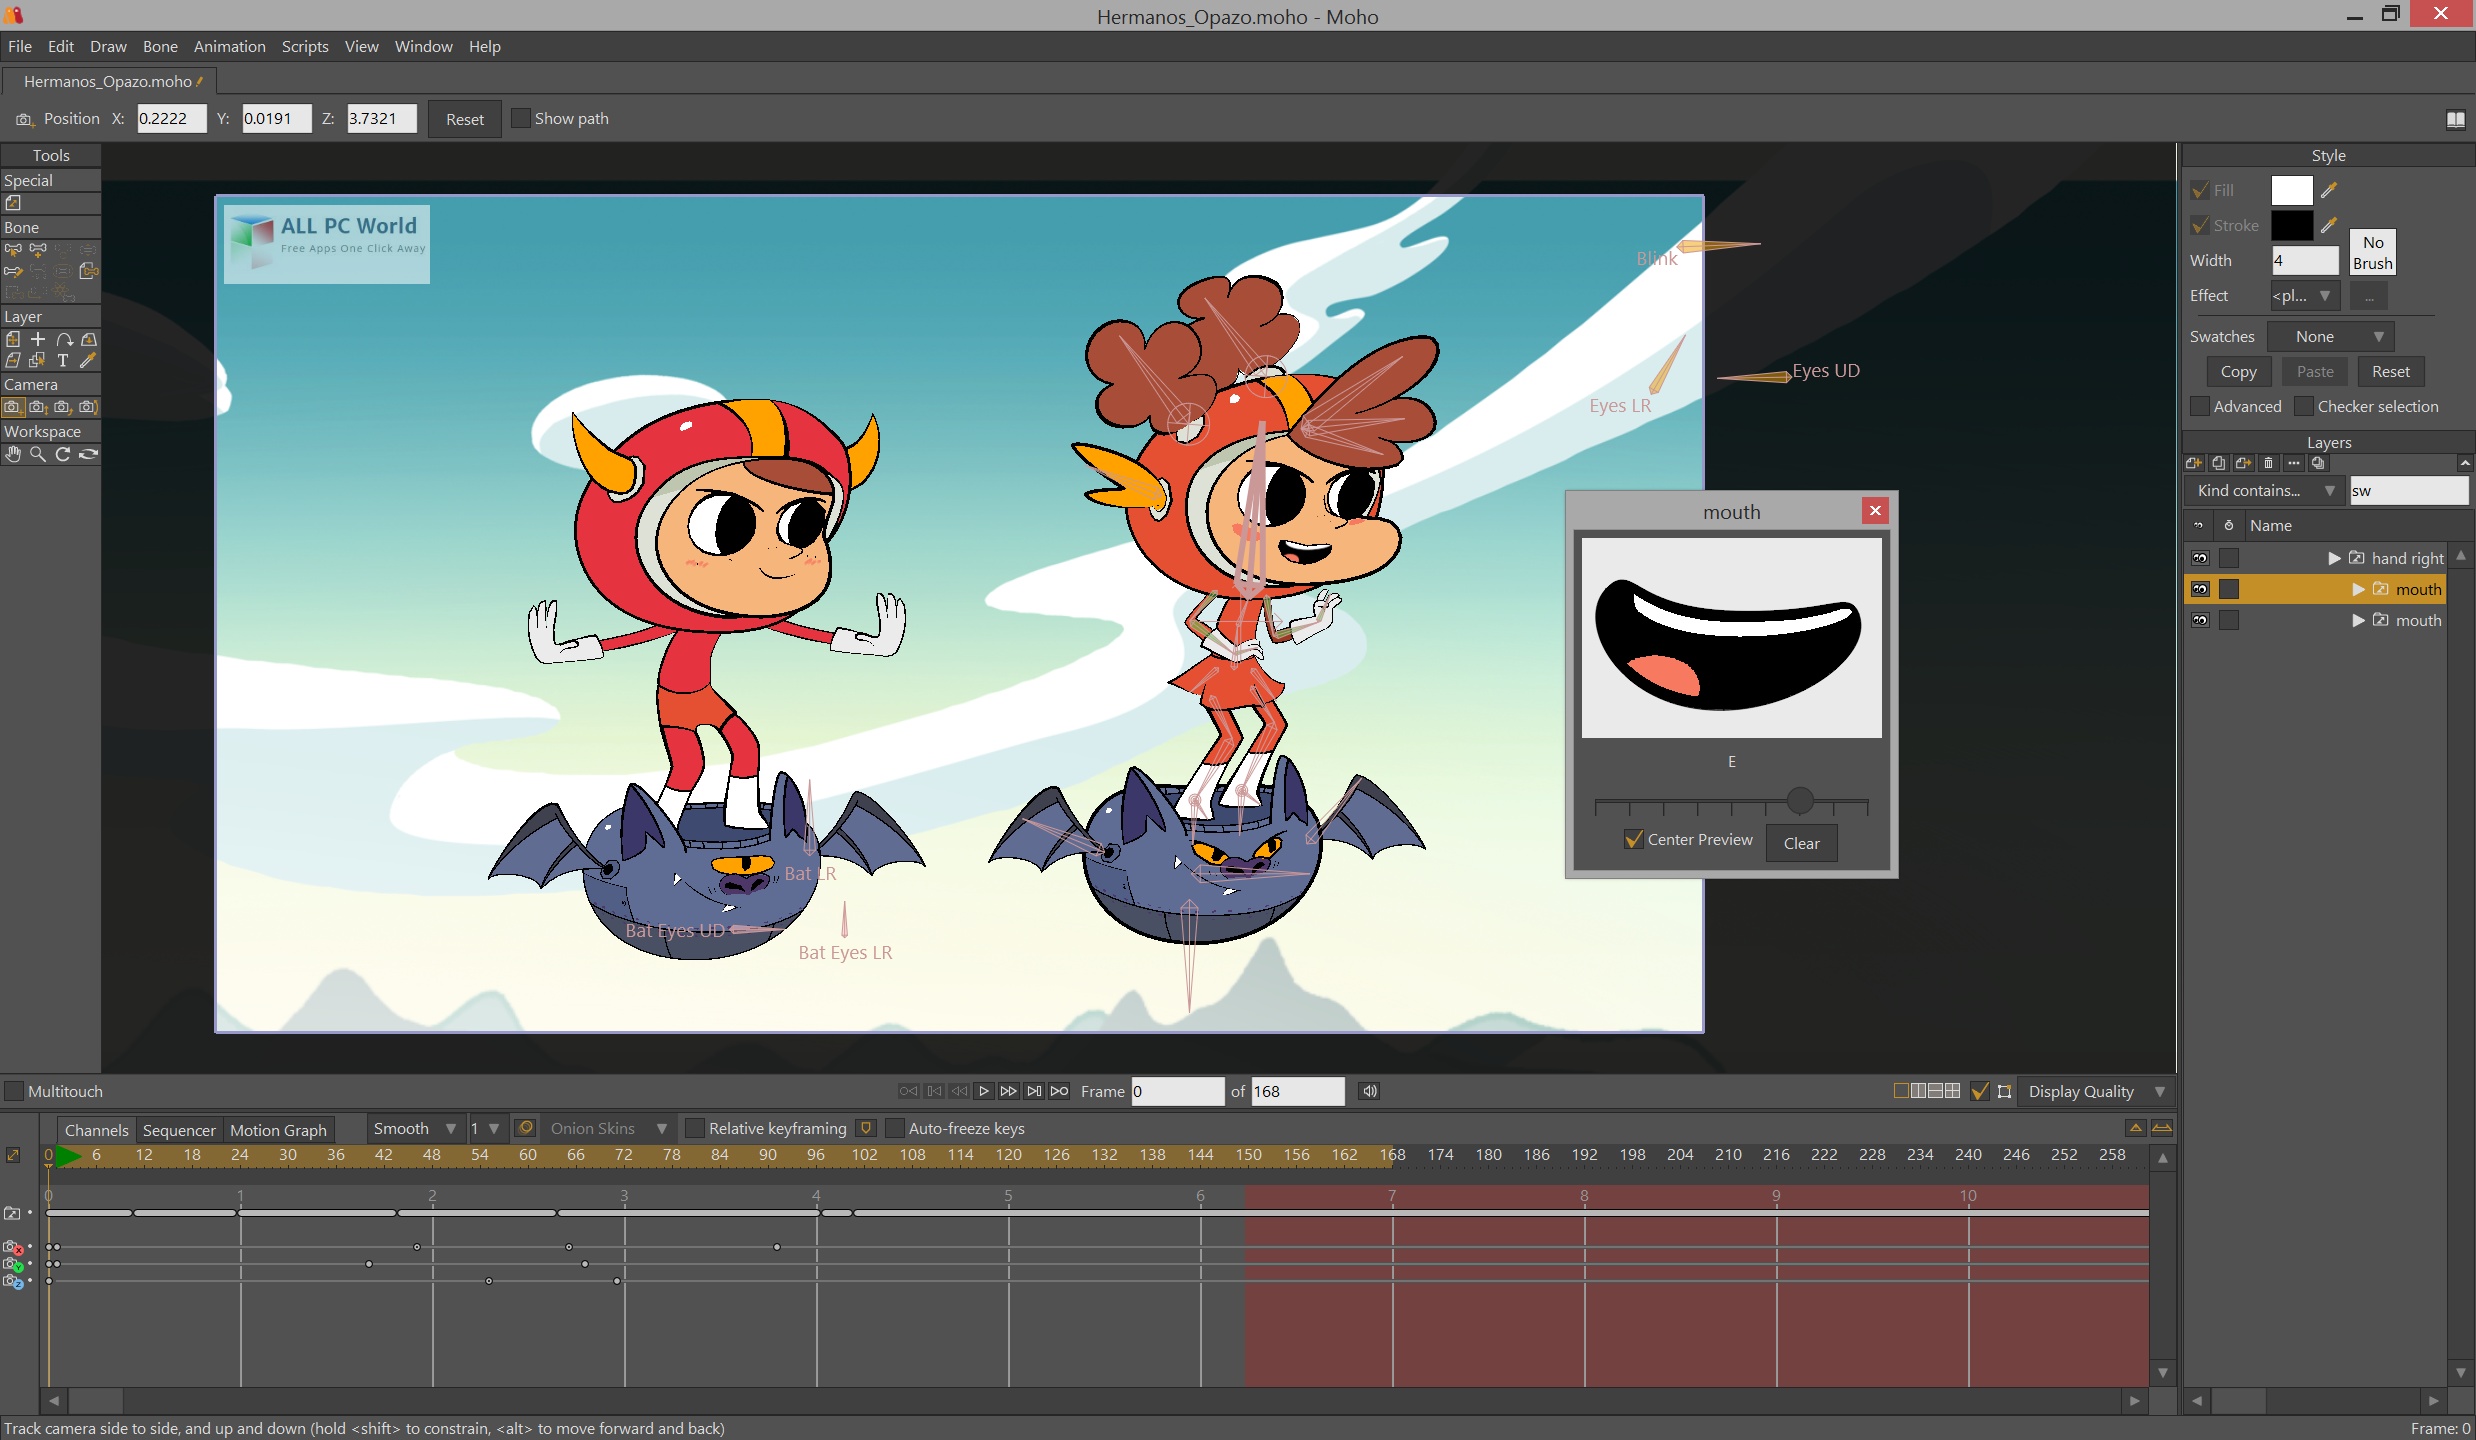Viewport: 2476px width, 1440px height.
Task: Expand the hand right layer group
Action: (2334, 558)
